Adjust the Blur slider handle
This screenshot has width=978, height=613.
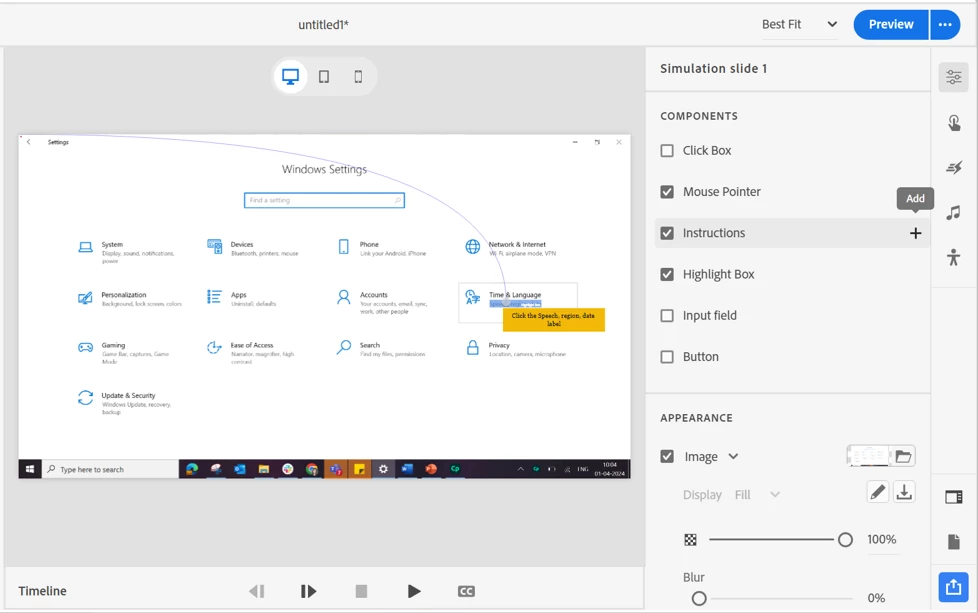pyautogui.click(x=699, y=599)
